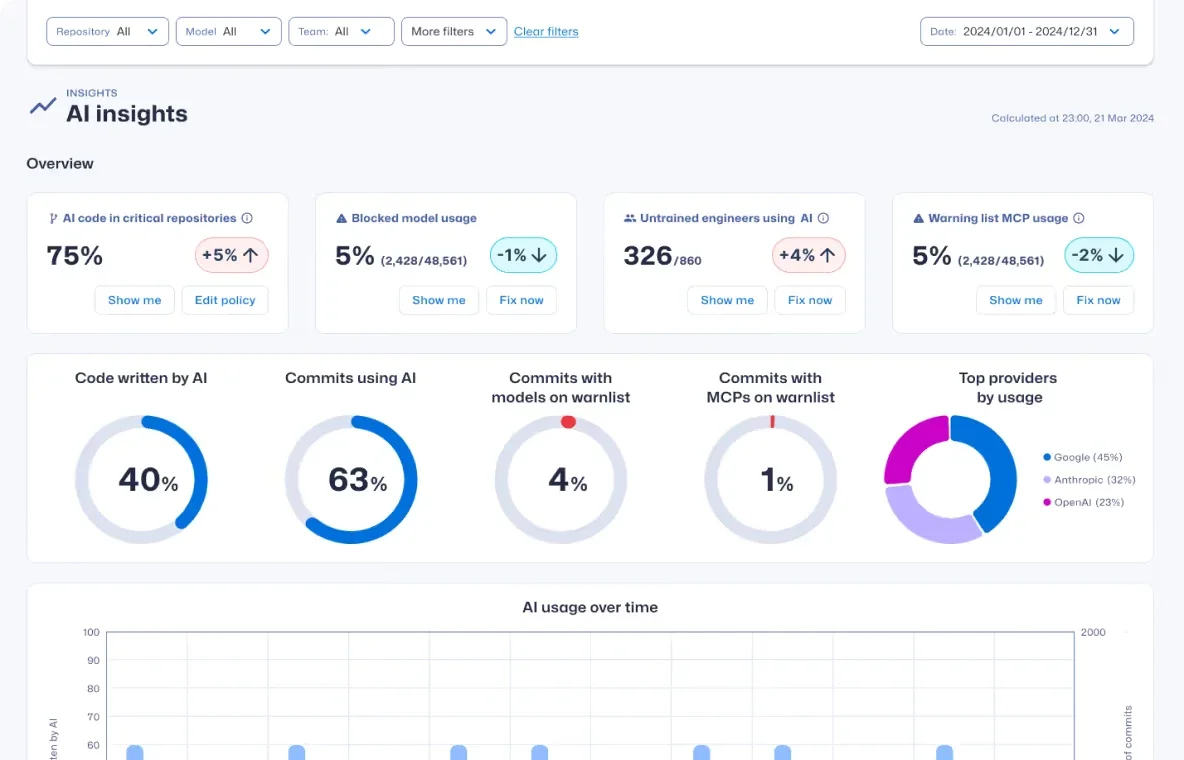The image size is (1184, 760).
Task: Expand the More filters dropdown
Action: pyautogui.click(x=454, y=31)
